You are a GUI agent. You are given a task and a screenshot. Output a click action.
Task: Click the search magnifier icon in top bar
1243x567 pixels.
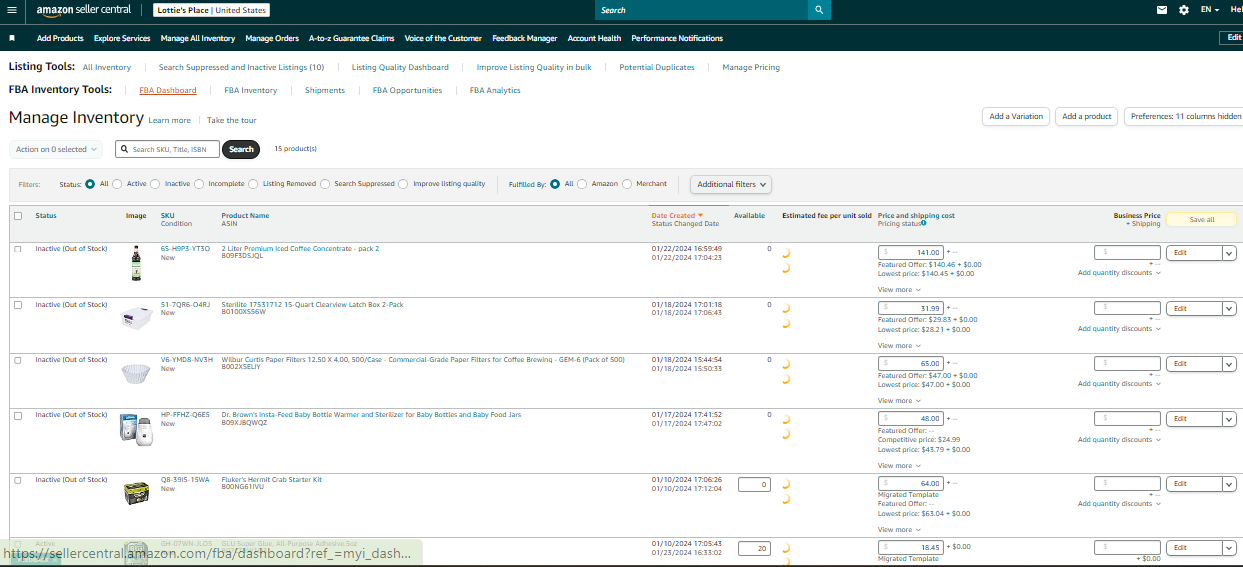coord(819,10)
